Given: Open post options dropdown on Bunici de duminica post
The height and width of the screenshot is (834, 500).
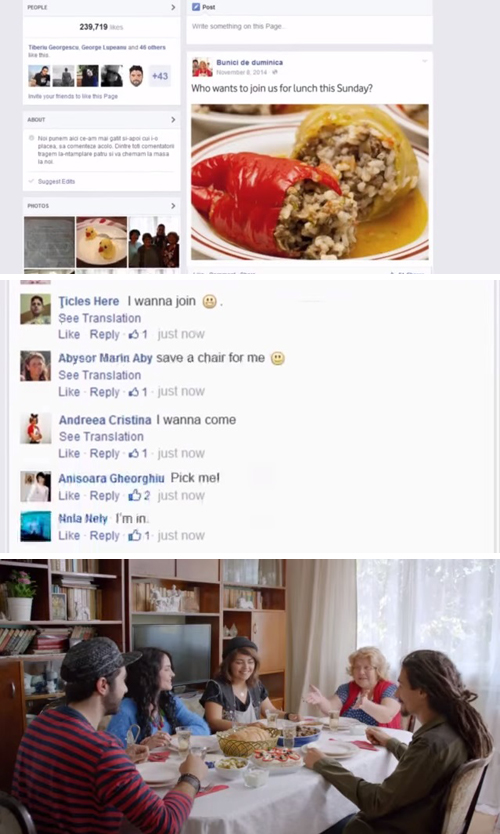Looking at the screenshot, I should click(x=424, y=62).
